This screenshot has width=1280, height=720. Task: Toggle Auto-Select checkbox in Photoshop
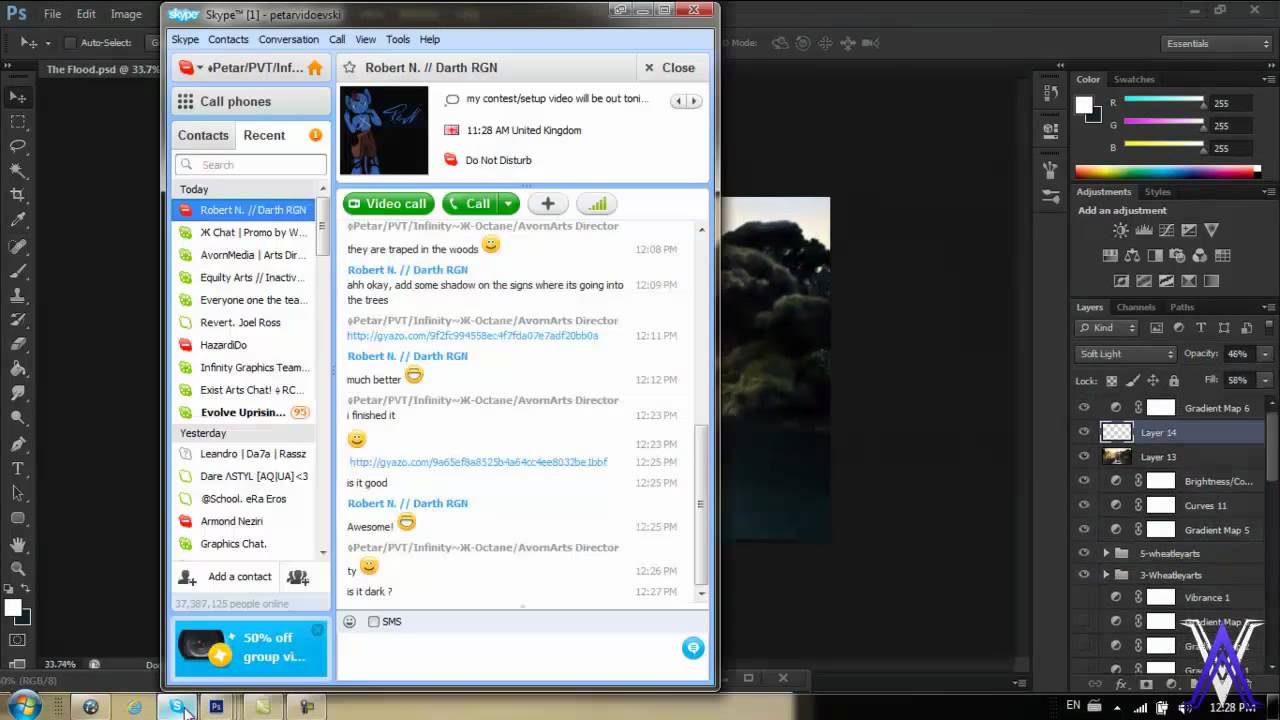coord(70,43)
